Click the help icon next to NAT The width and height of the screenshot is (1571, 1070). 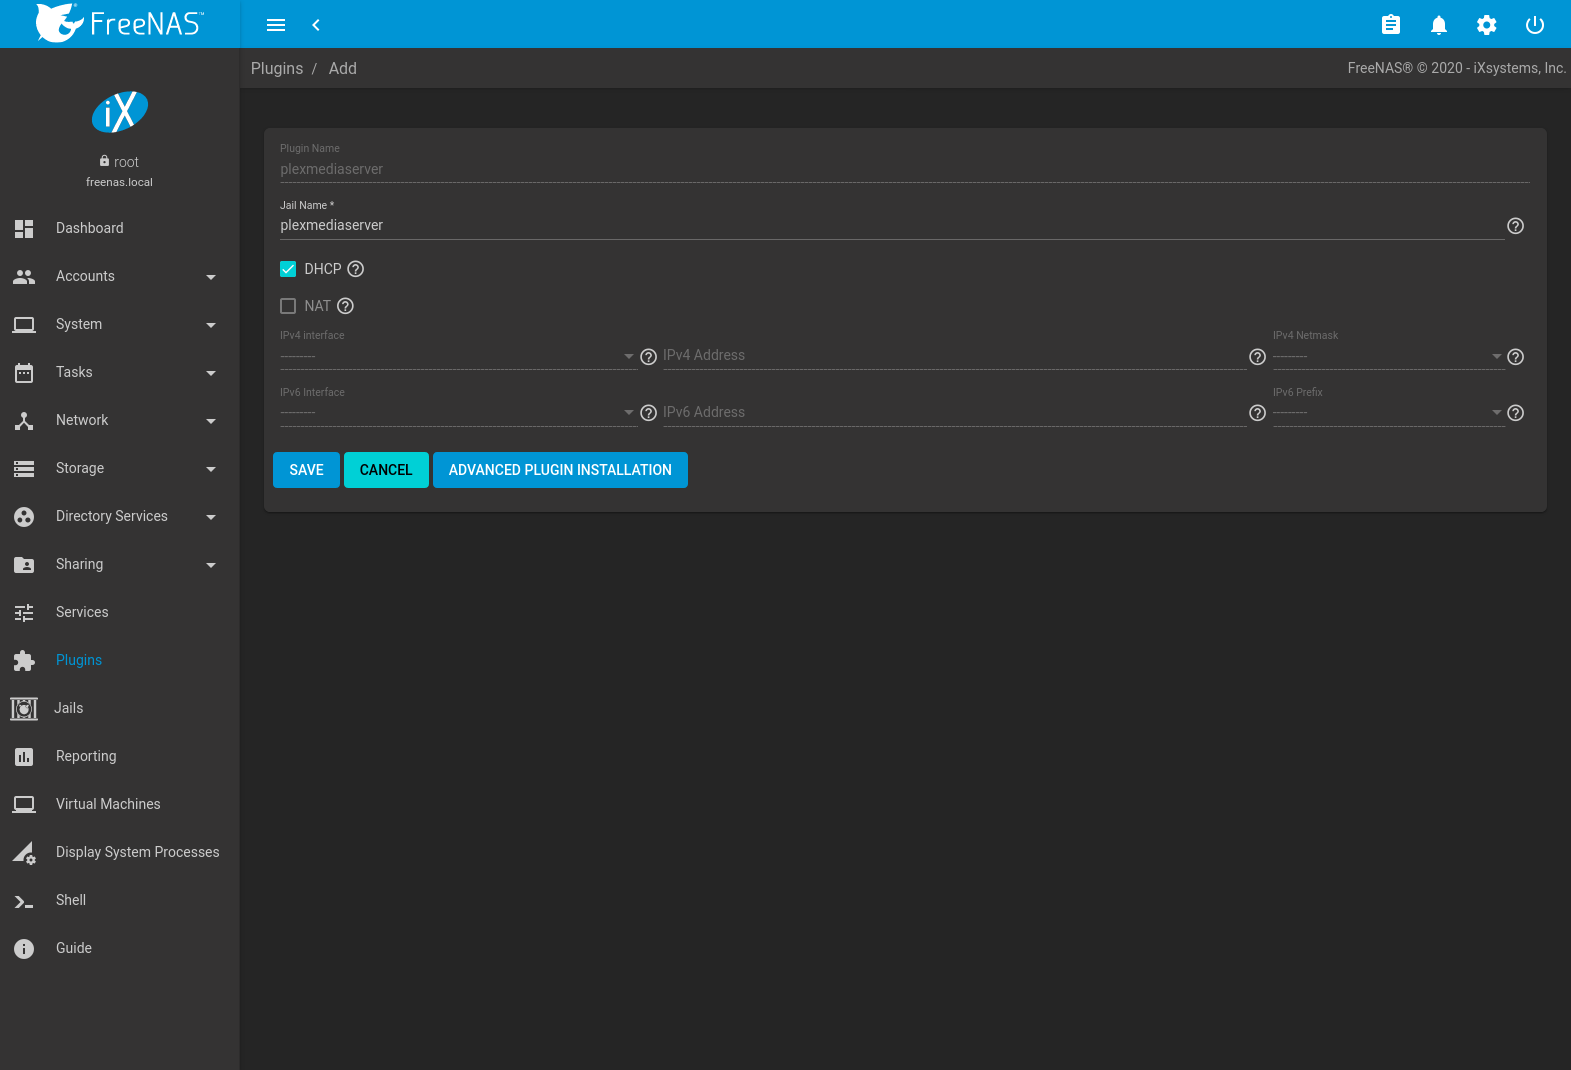[346, 306]
